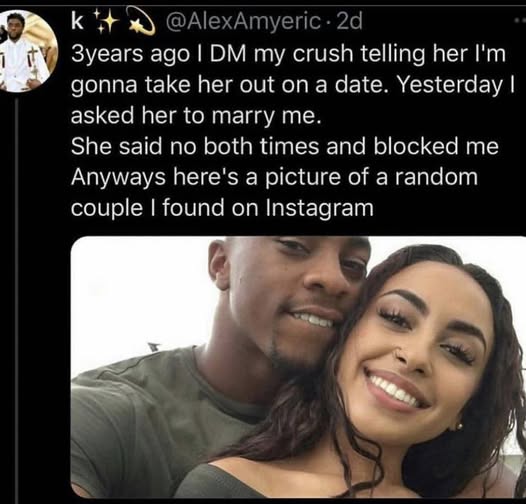Click the "couple I found on" text
This screenshot has width=526, height=504.
[x=165, y=208]
